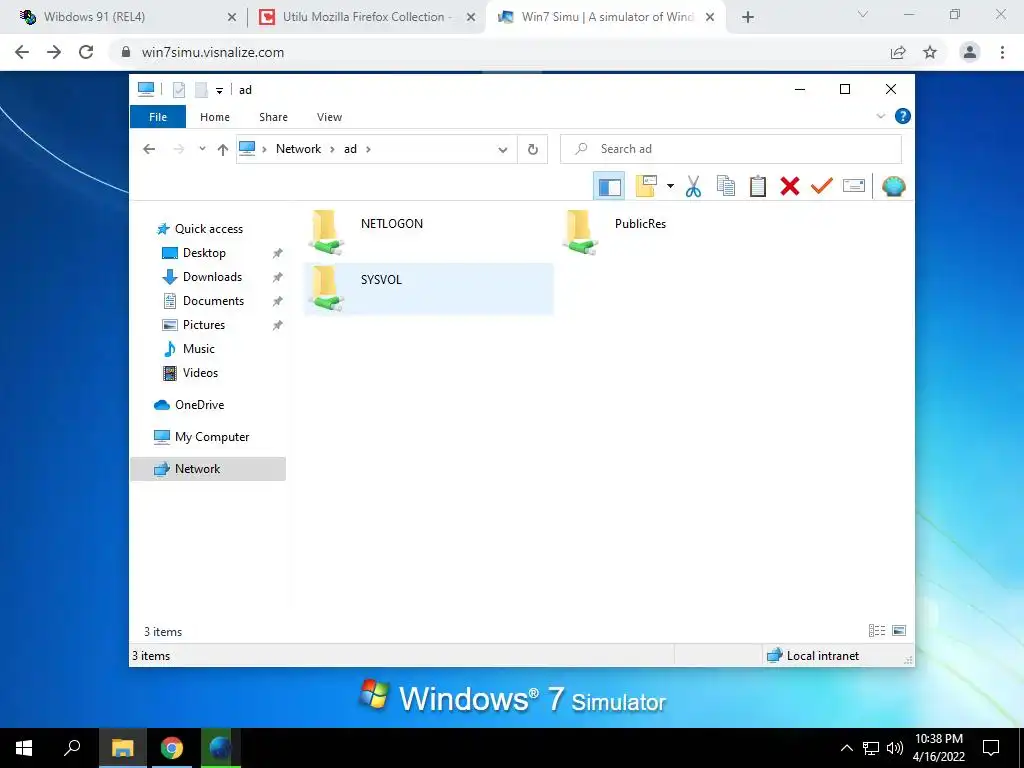Image resolution: width=1024 pixels, height=768 pixels.
Task: Click Network in the address bar
Action: pyautogui.click(x=298, y=149)
